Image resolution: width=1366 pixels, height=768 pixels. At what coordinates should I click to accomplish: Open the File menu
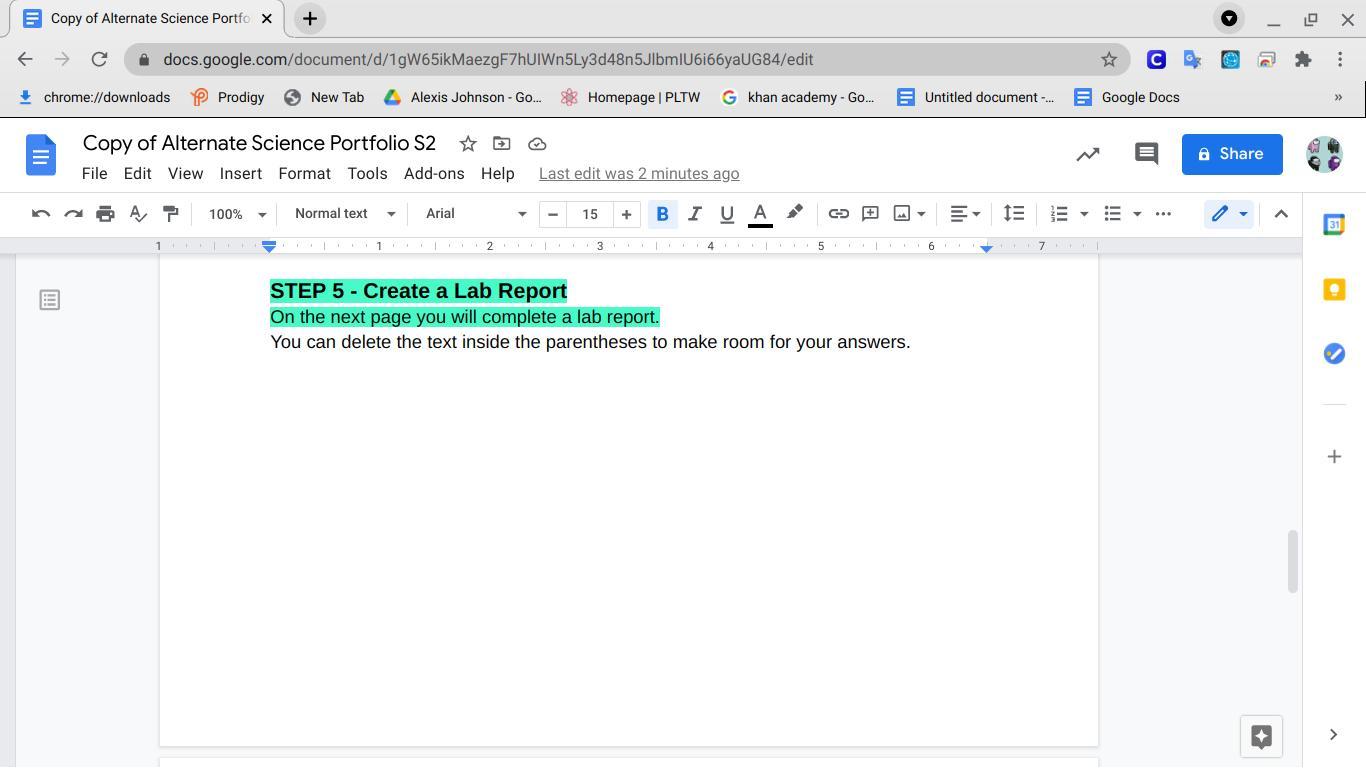[x=94, y=173]
